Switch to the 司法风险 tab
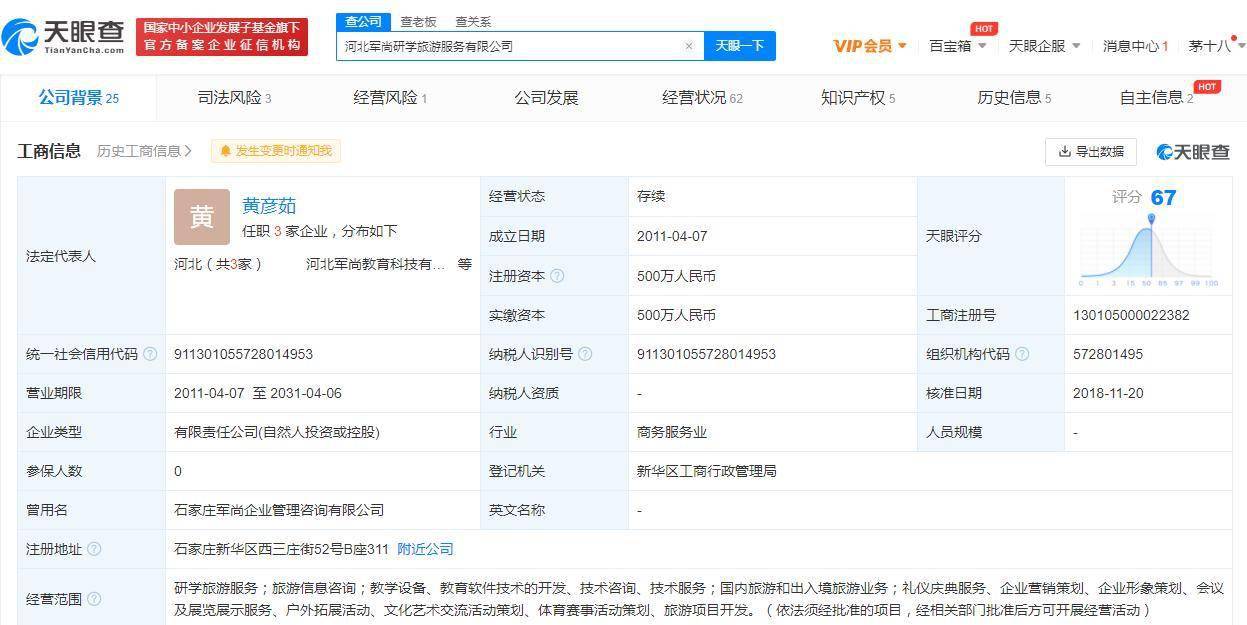The image size is (1247, 625). [x=234, y=98]
